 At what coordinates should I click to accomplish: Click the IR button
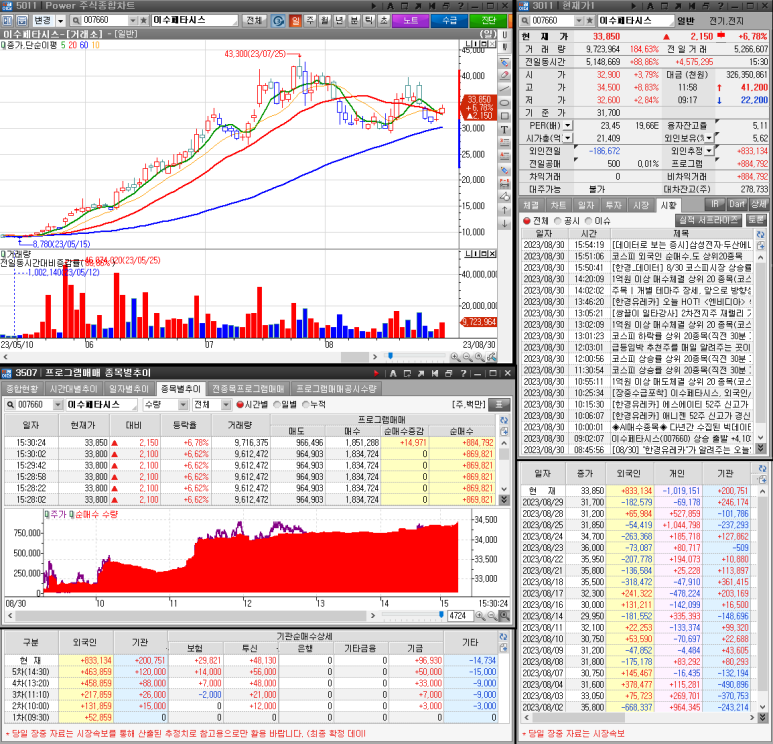point(715,204)
